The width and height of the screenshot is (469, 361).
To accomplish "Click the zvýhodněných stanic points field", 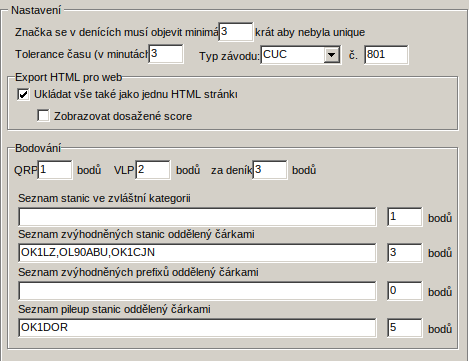I will point(405,253).
